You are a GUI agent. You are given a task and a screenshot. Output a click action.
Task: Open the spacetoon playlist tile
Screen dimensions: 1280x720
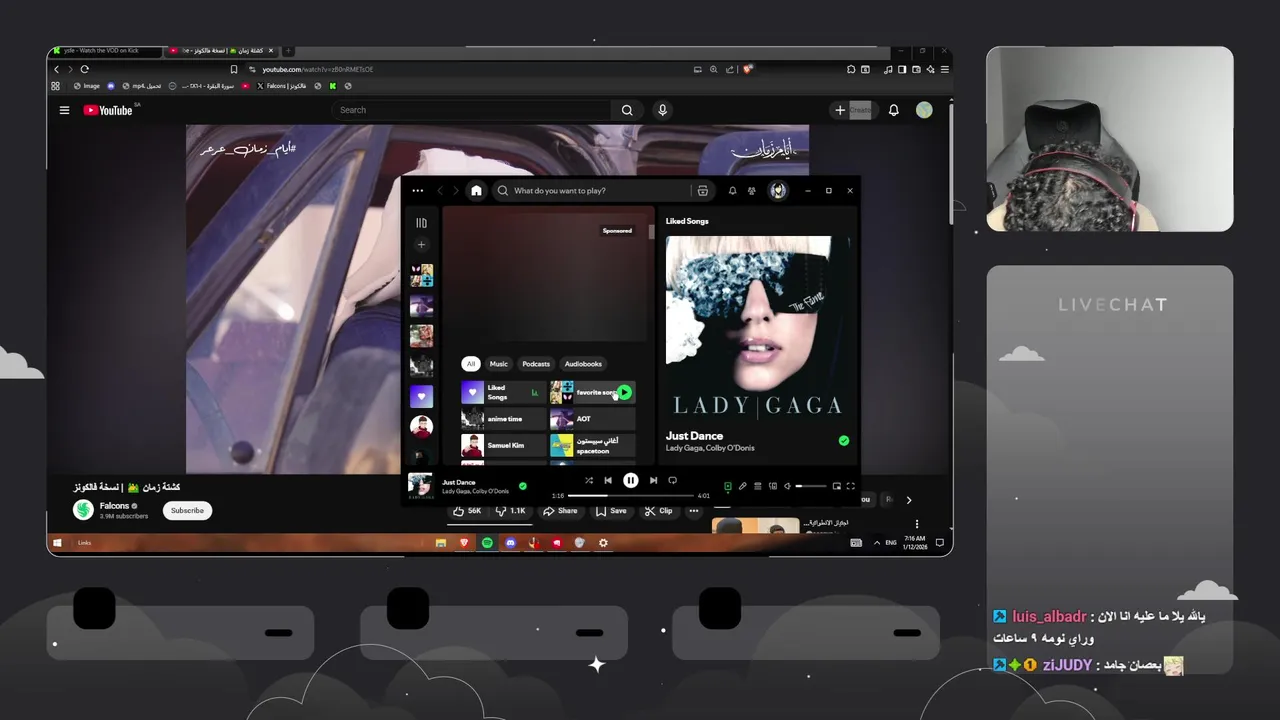[592, 445]
